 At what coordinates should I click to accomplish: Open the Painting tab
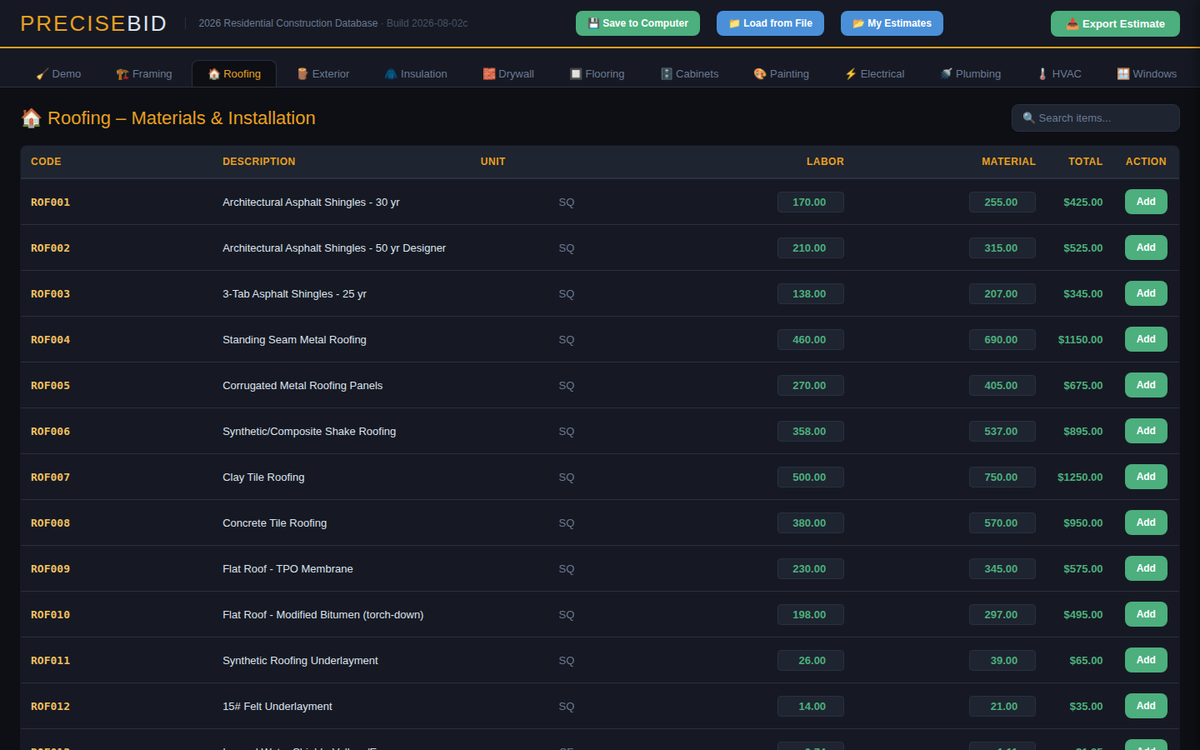(781, 74)
